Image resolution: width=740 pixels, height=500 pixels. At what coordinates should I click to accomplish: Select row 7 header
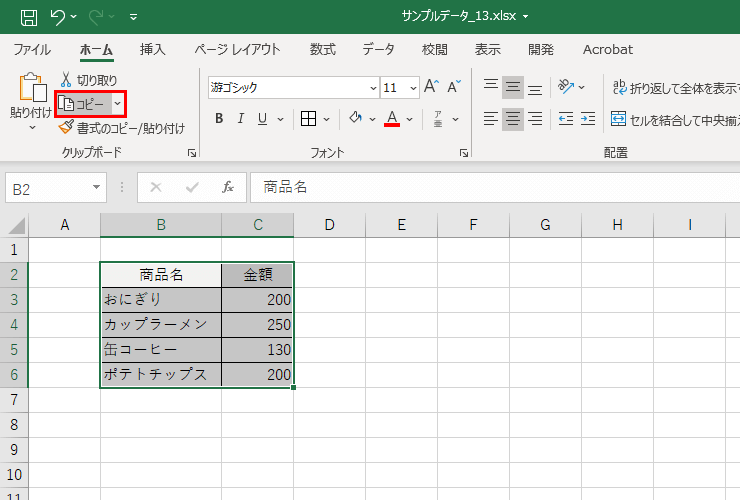coord(14,400)
